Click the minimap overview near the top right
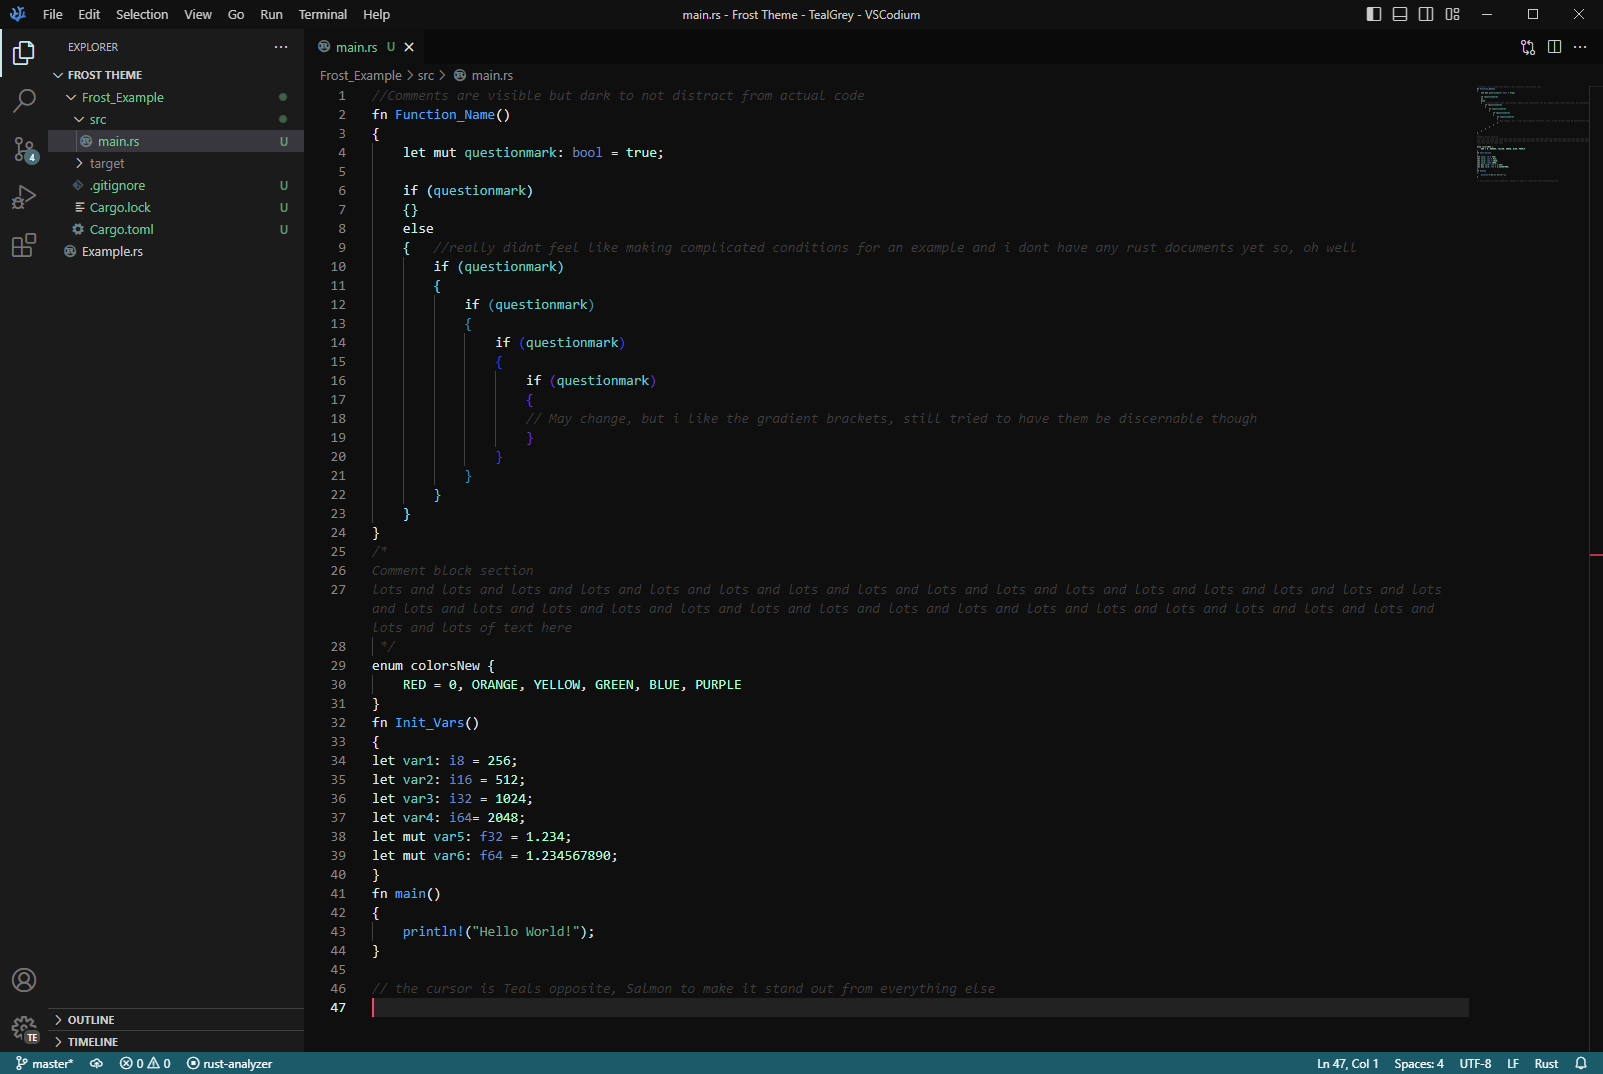 coord(1520,110)
